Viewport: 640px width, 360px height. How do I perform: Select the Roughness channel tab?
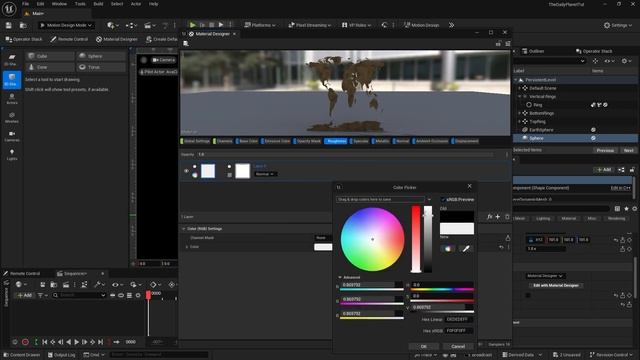tap(336, 141)
